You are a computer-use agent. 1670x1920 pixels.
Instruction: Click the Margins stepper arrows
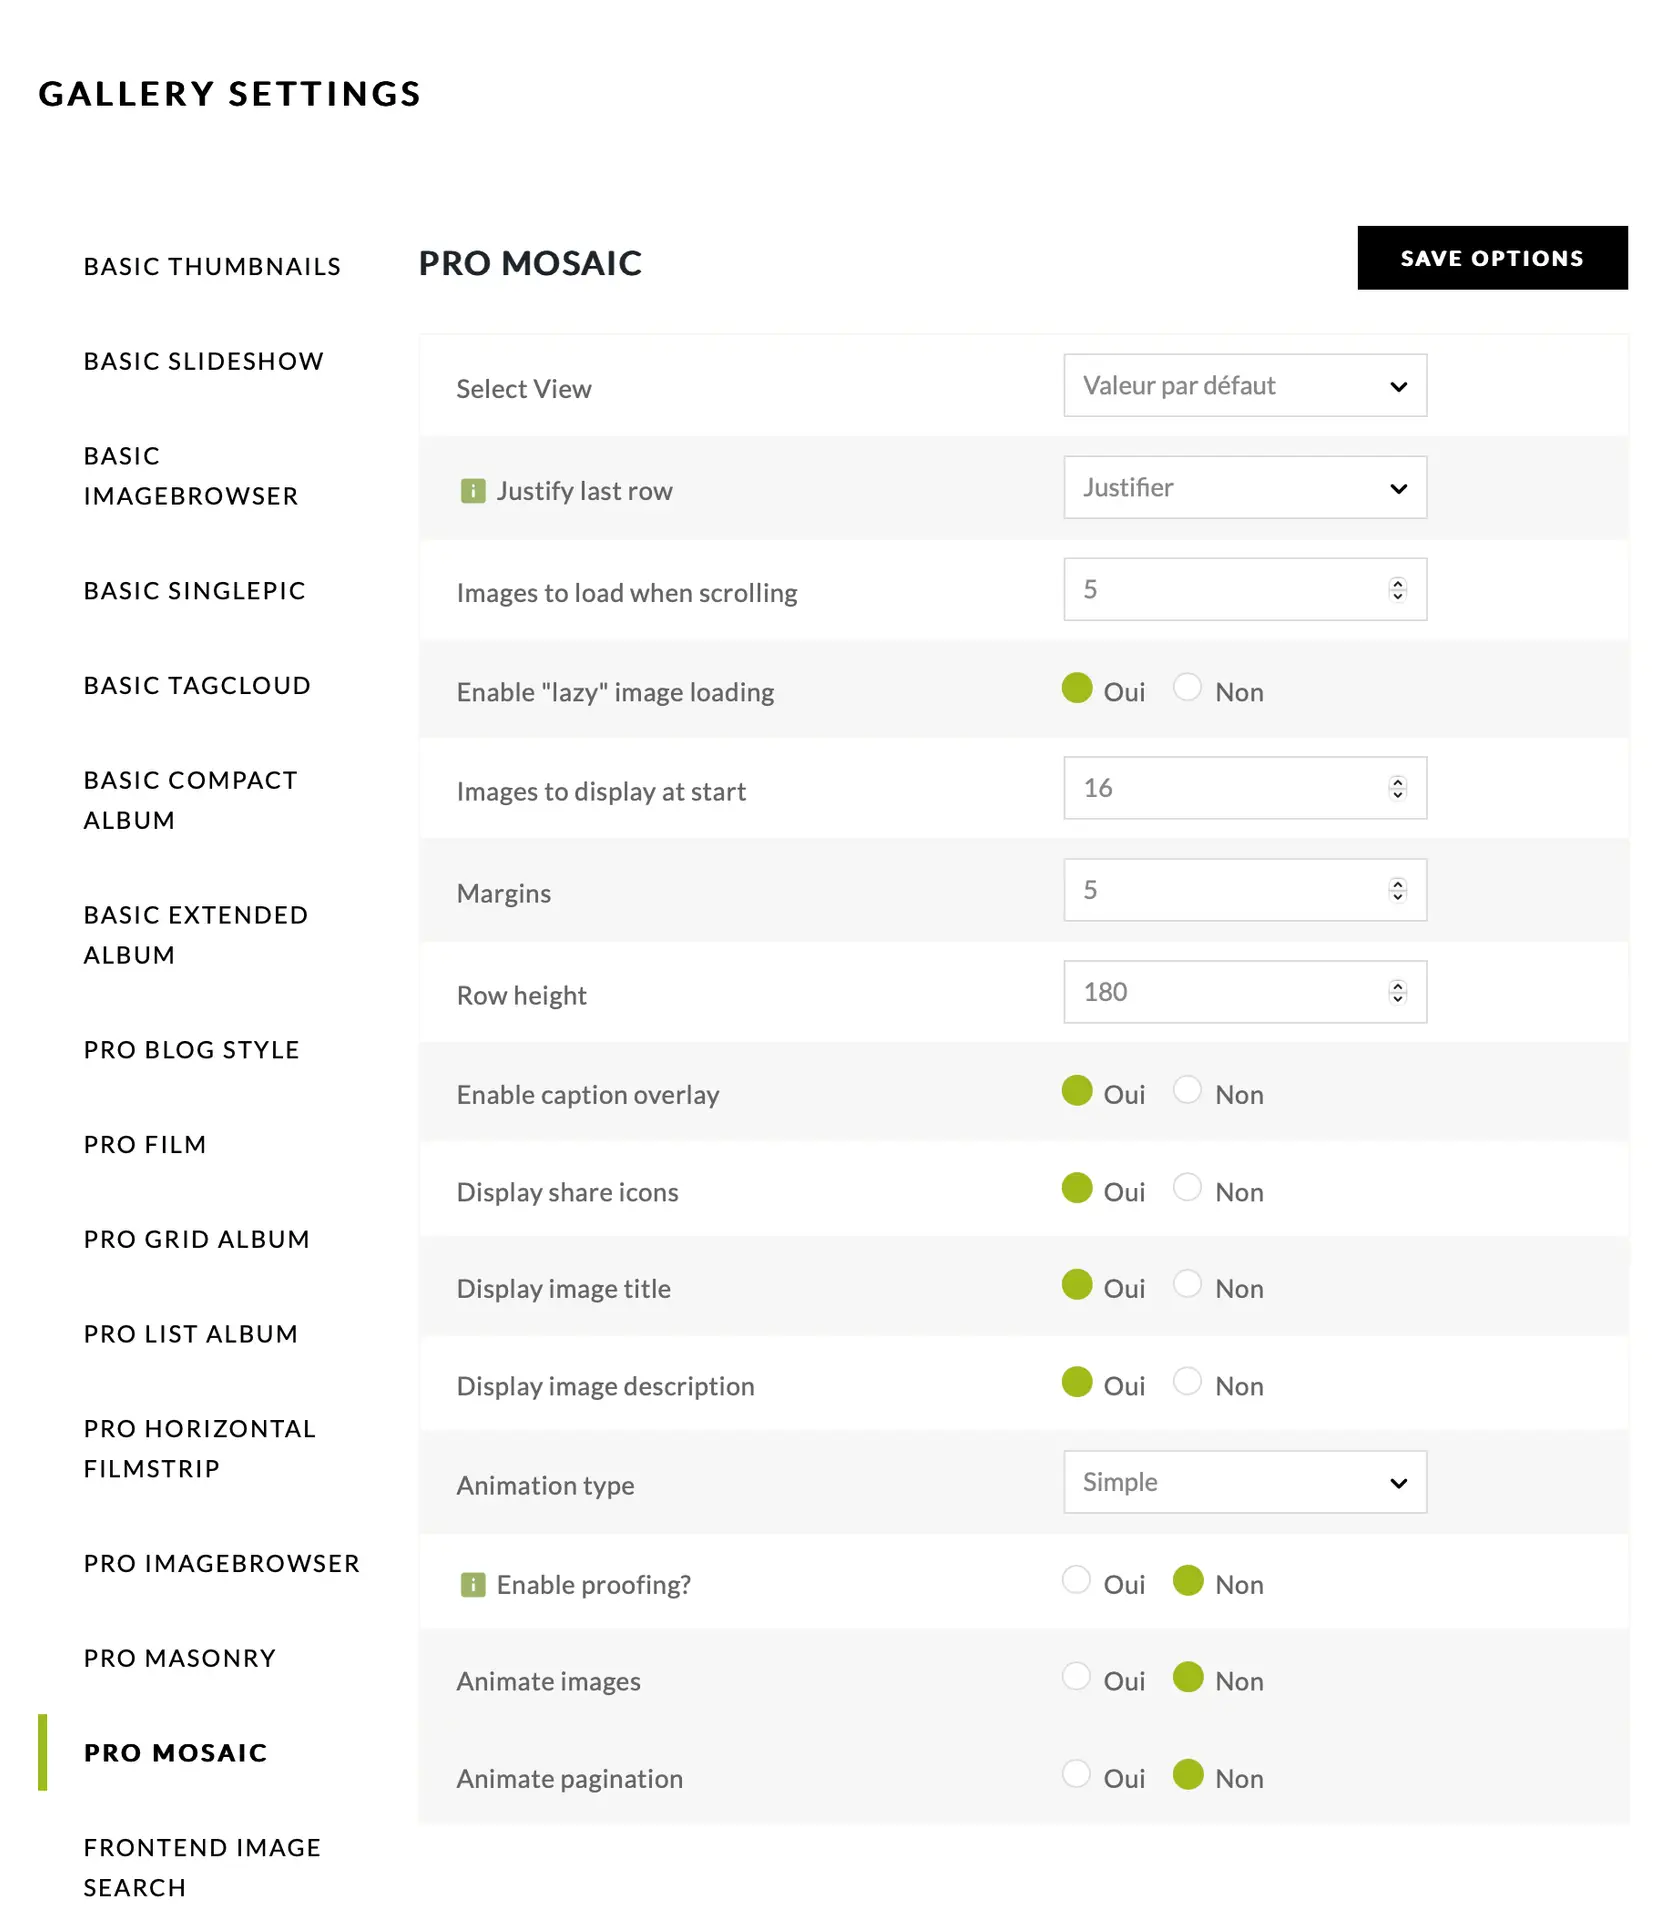(x=1397, y=890)
